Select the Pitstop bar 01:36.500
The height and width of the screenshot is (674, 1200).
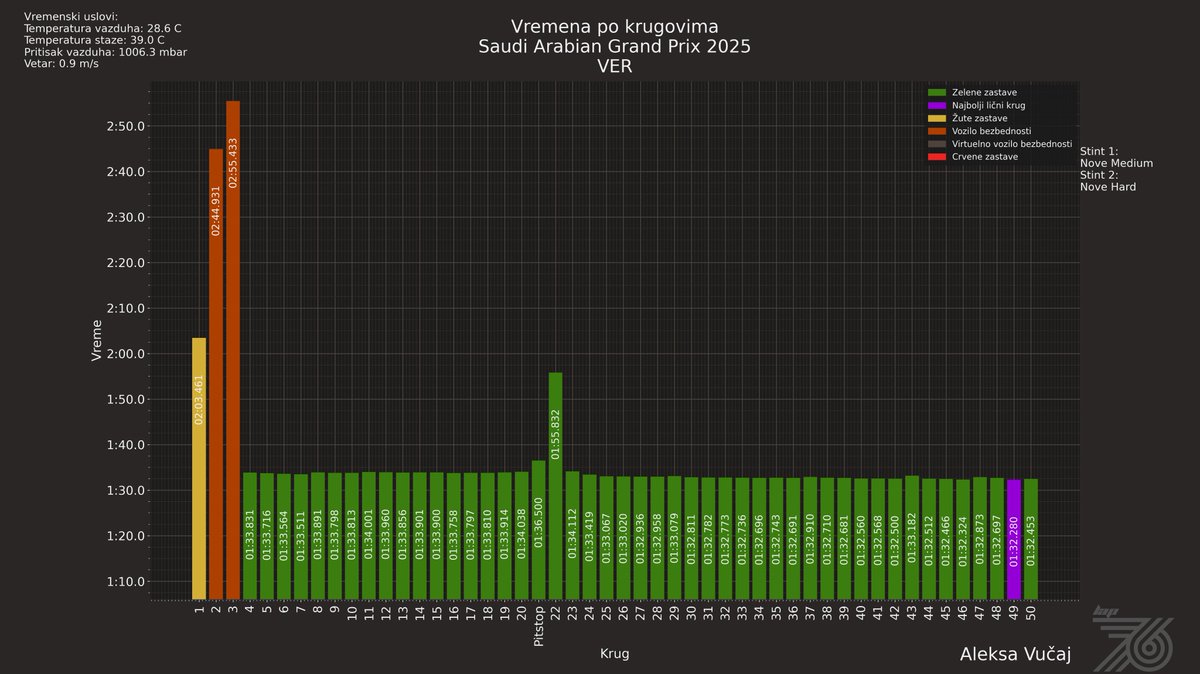pyautogui.click(x=538, y=530)
